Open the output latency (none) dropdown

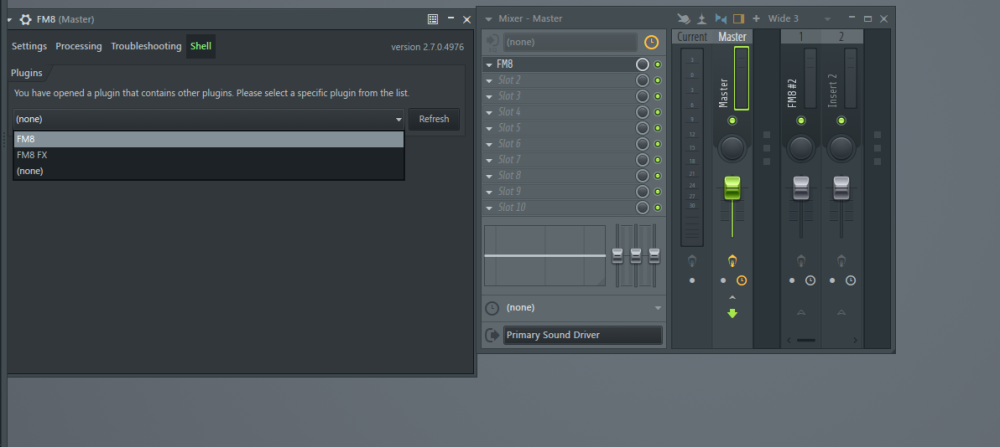pos(584,308)
